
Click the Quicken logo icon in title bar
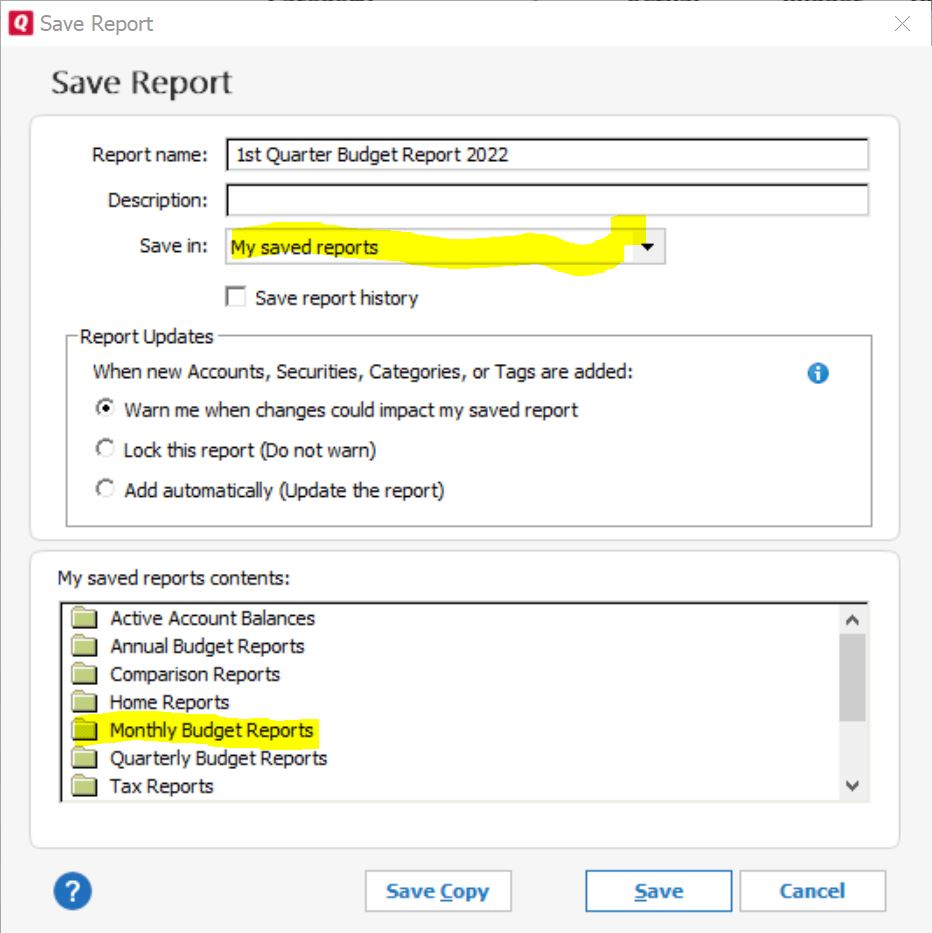[21, 23]
